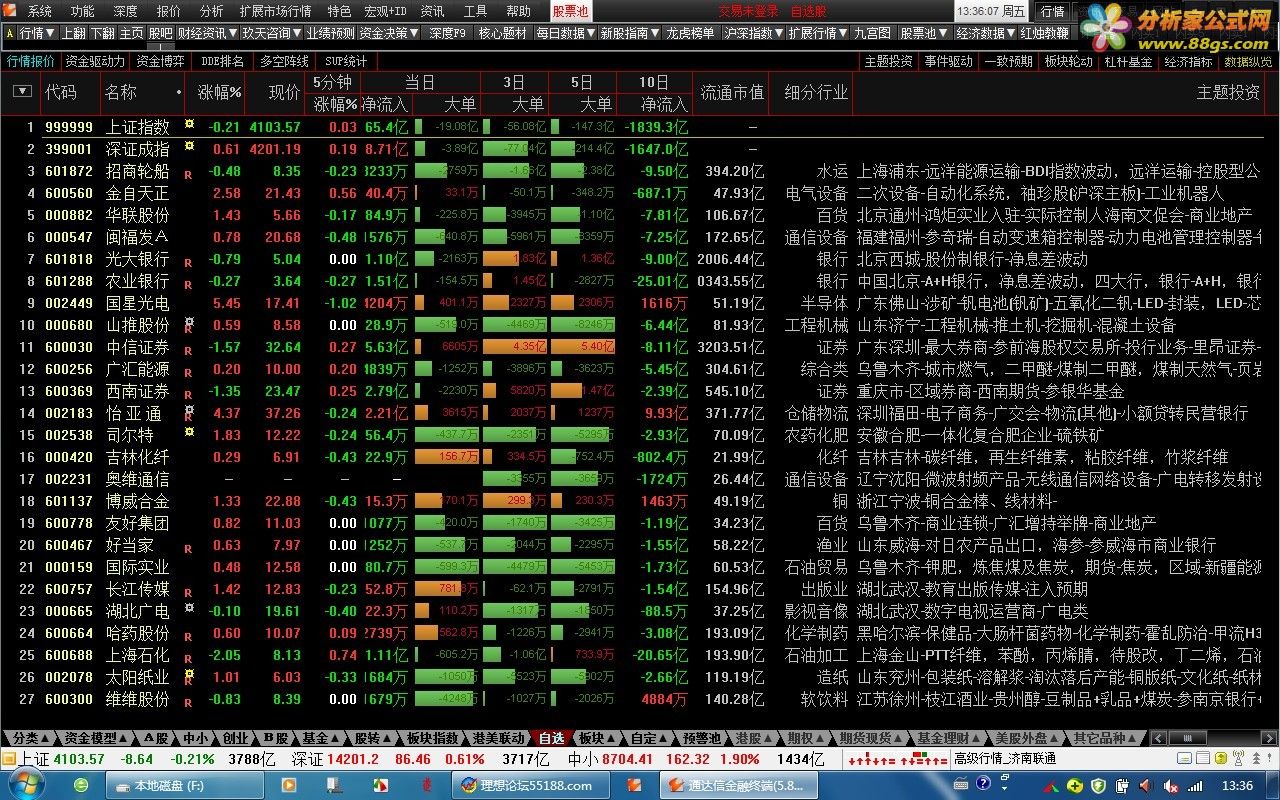Click the yellow A icon before 行情 toolbar item
The image size is (1280, 800).
(x=10, y=33)
